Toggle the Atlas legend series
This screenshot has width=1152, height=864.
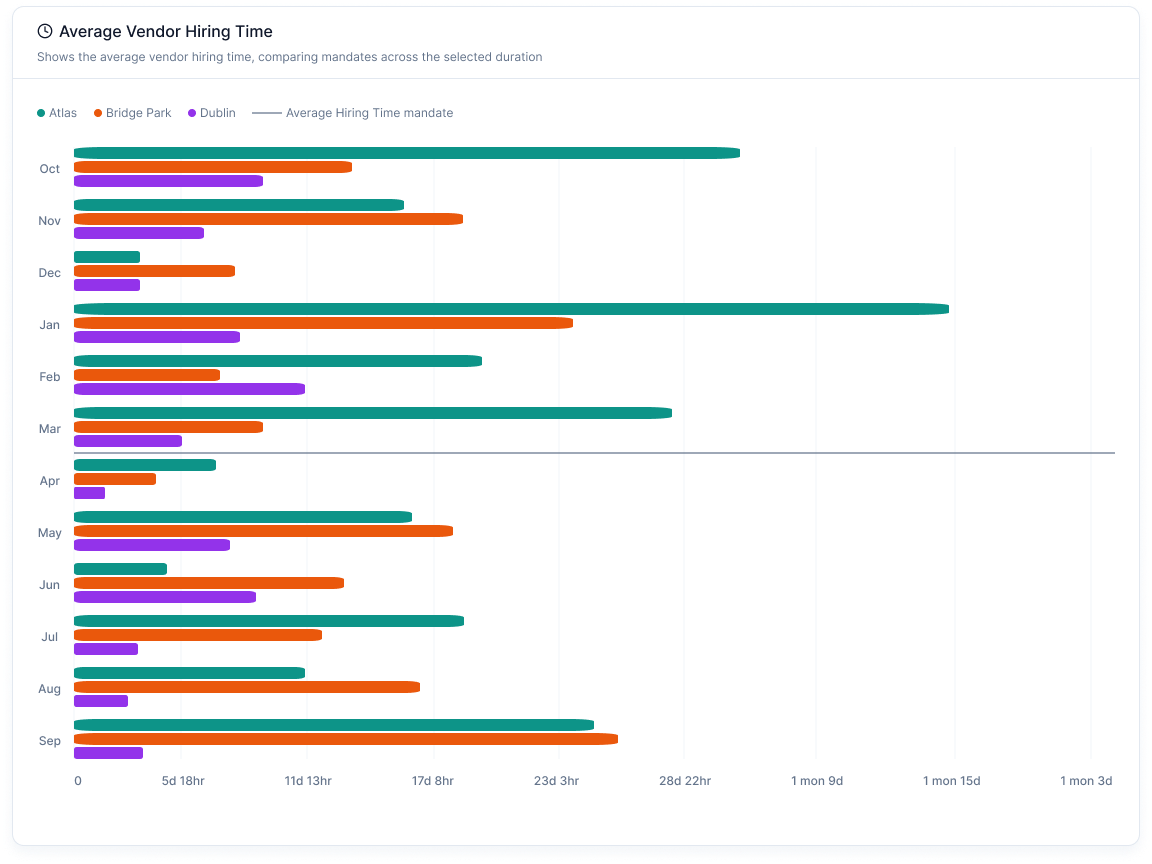(x=62, y=113)
